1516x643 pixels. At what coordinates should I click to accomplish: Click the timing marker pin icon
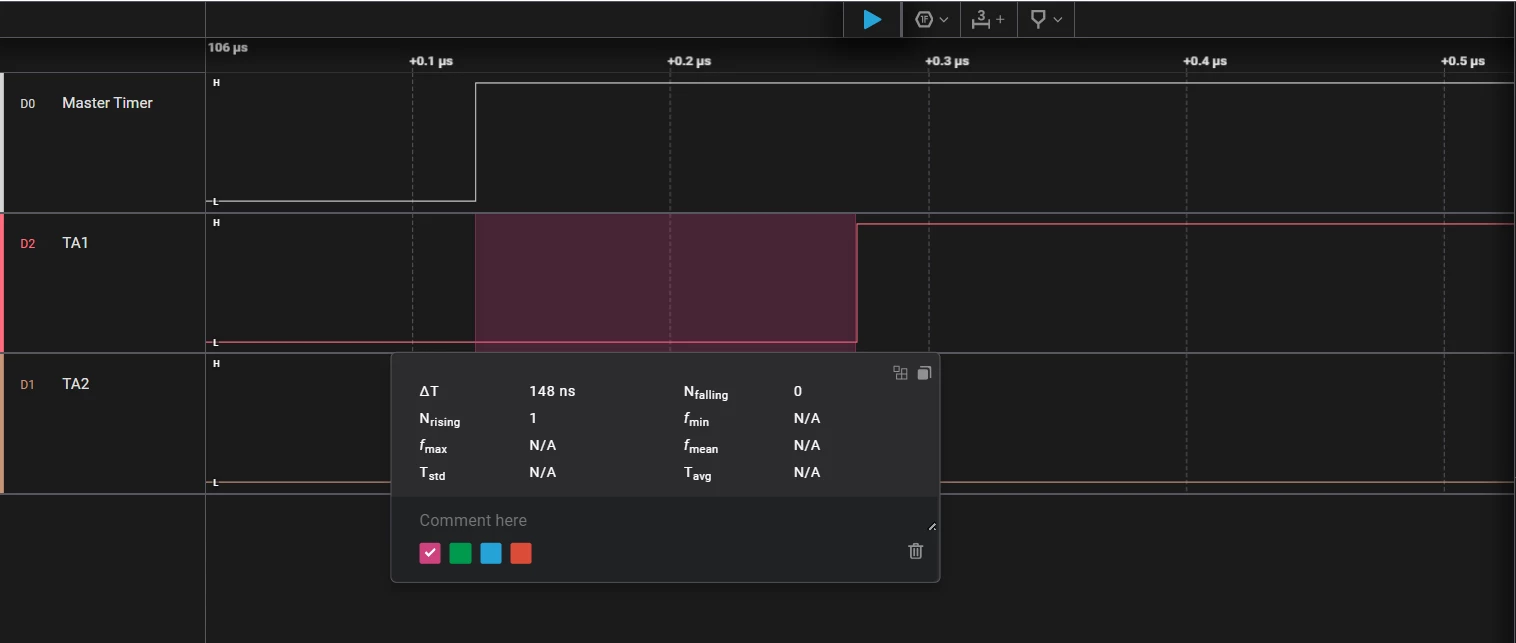tap(1038, 19)
